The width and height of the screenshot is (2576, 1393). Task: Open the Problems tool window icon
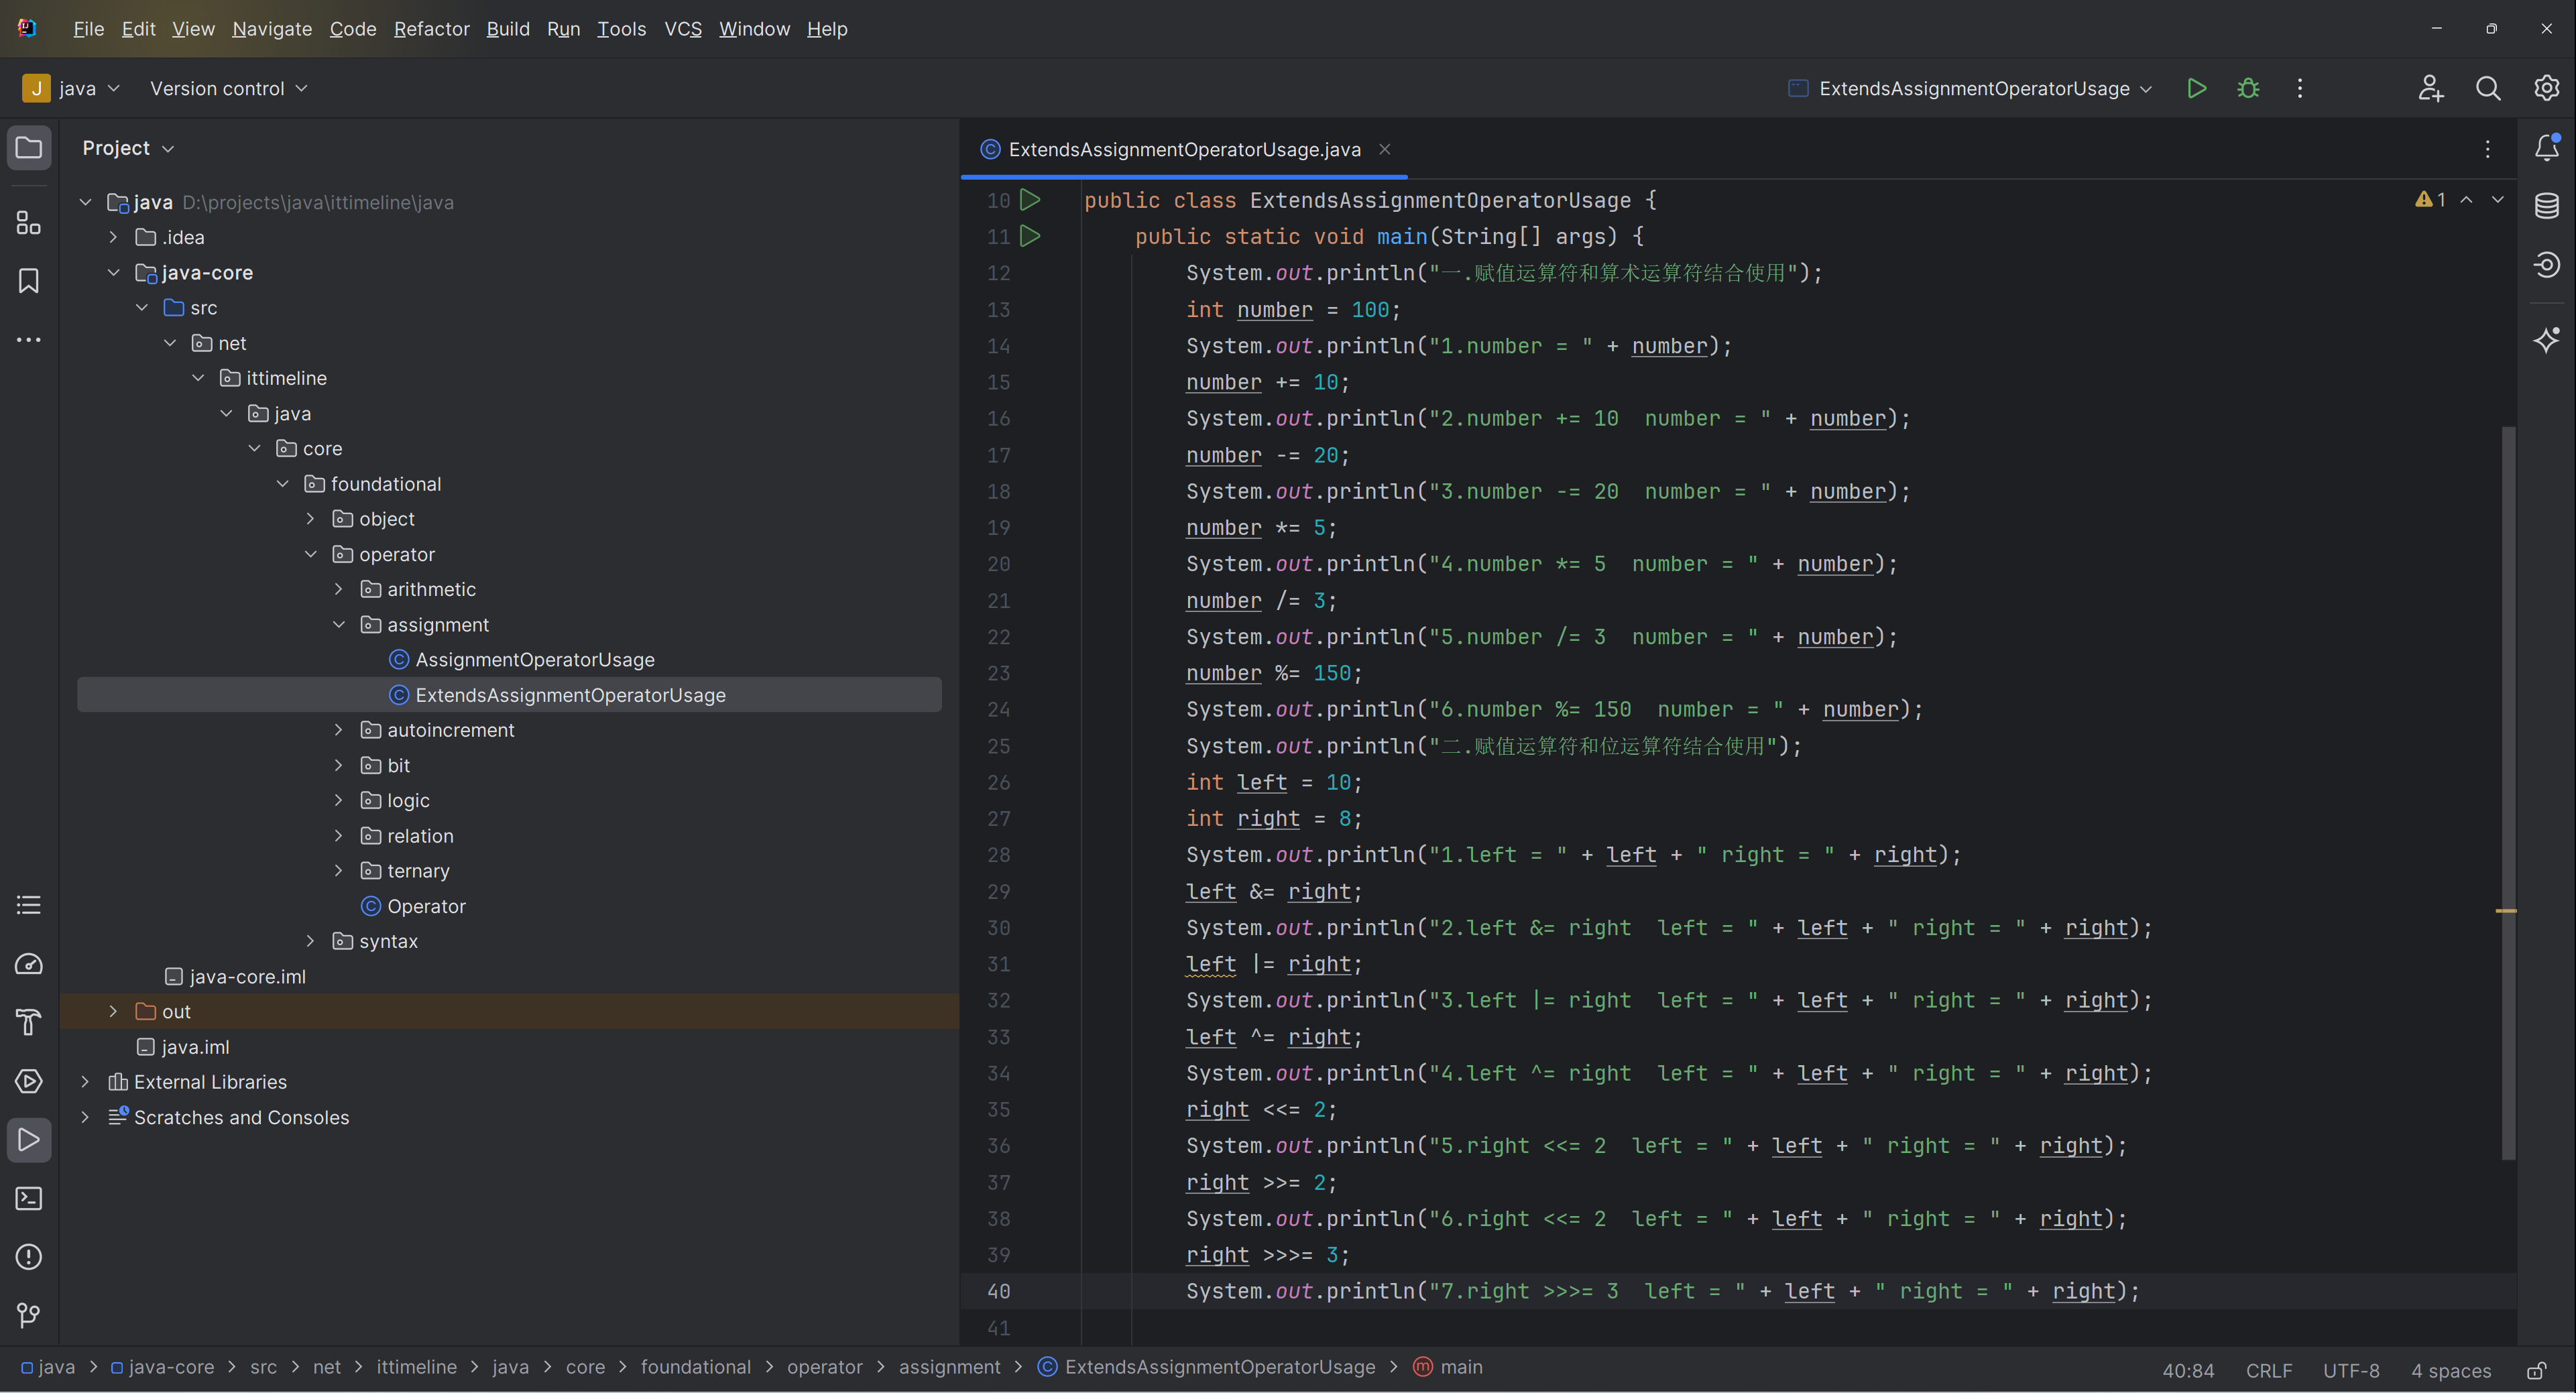(x=29, y=1257)
